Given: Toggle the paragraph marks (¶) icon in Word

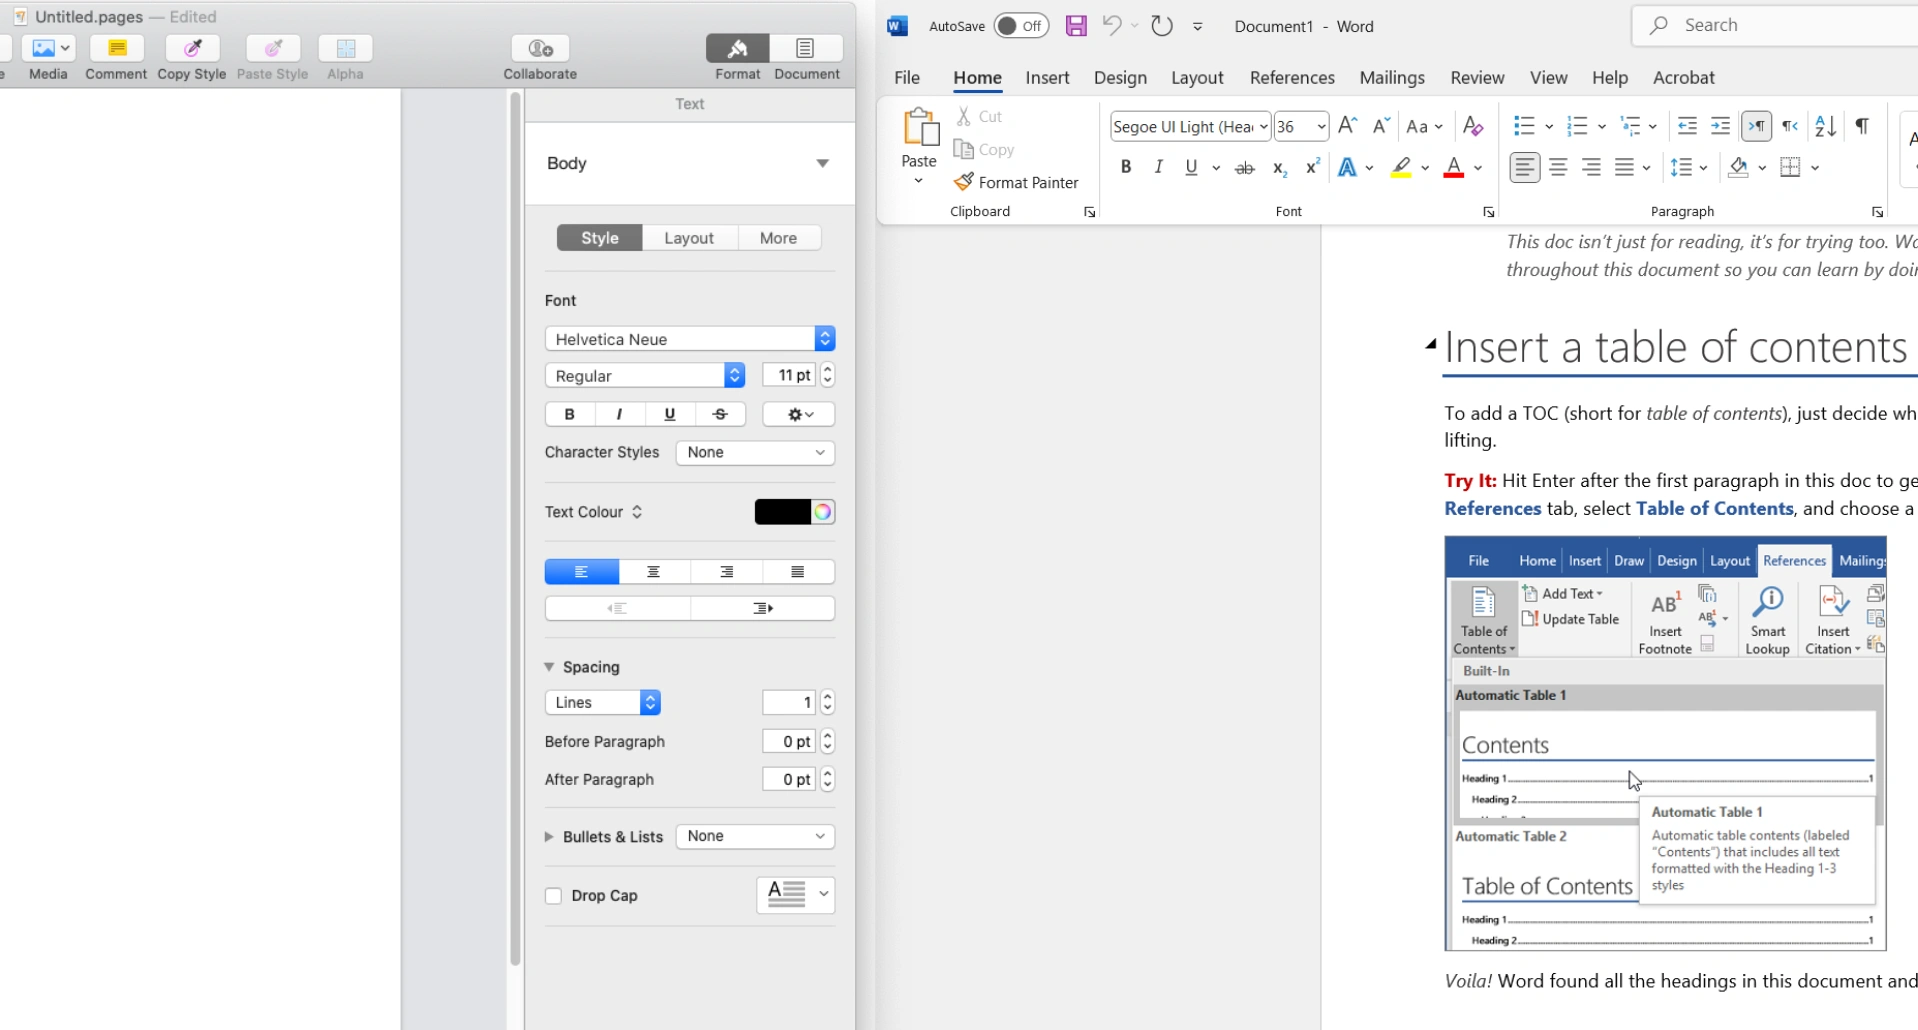Looking at the screenshot, I should coord(1861,126).
